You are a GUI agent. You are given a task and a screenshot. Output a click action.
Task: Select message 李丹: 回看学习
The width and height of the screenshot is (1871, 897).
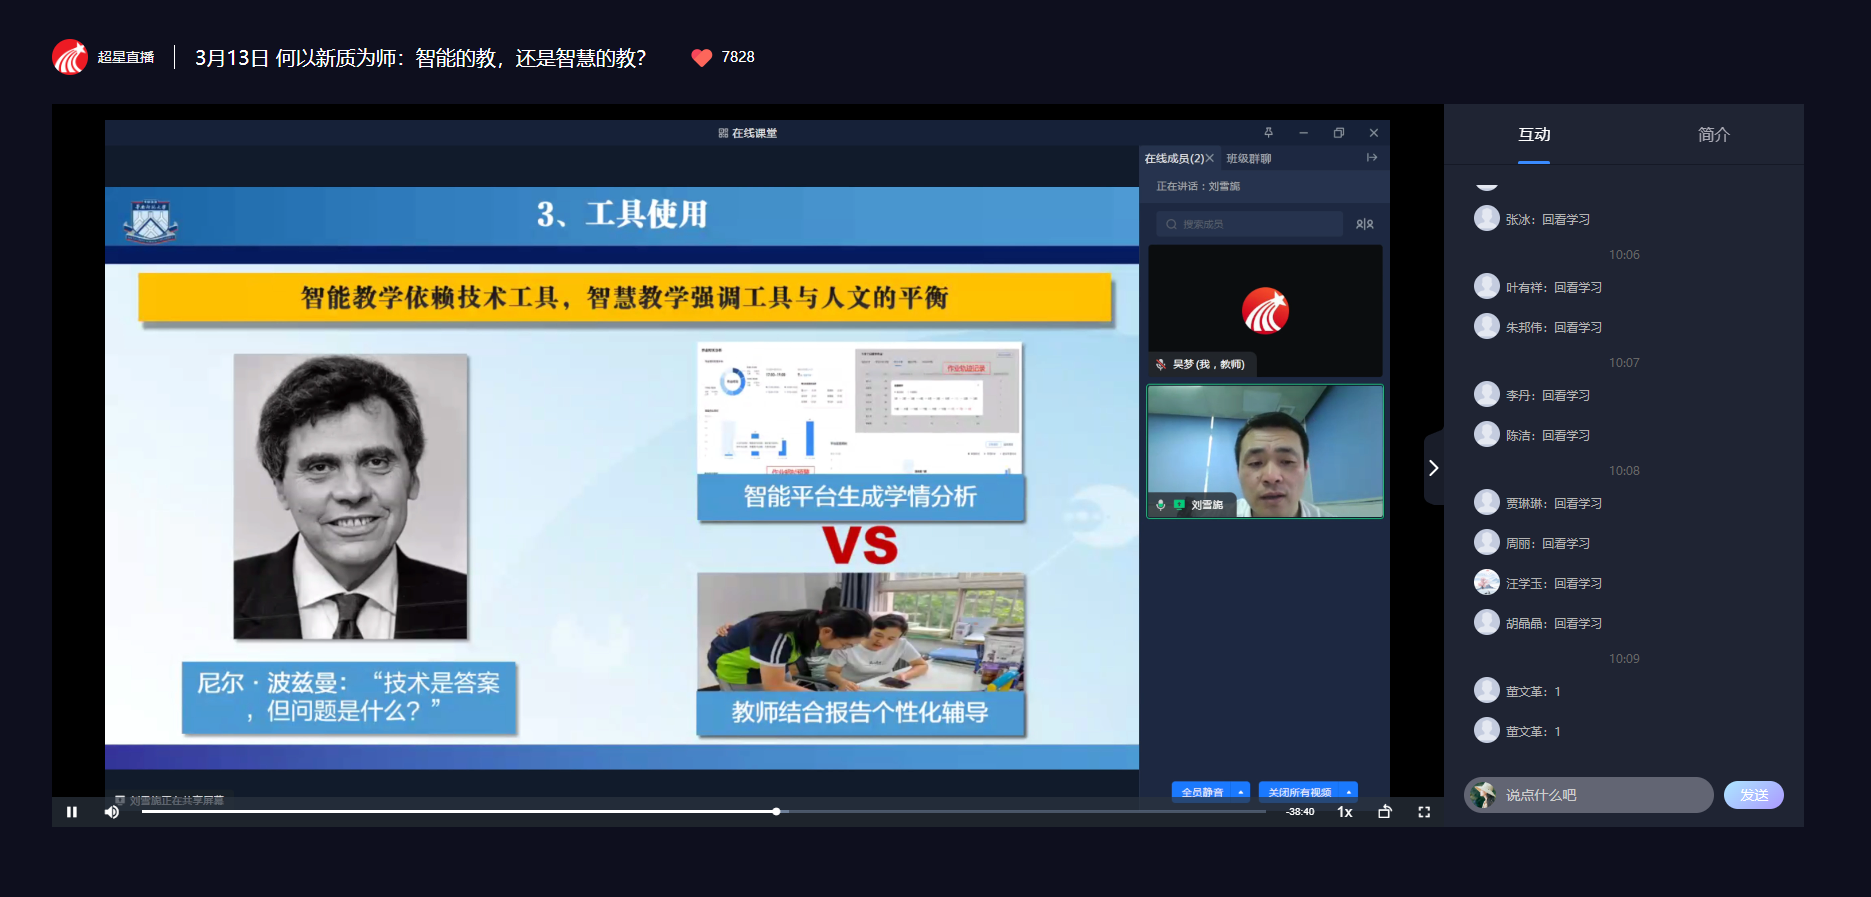point(1548,396)
